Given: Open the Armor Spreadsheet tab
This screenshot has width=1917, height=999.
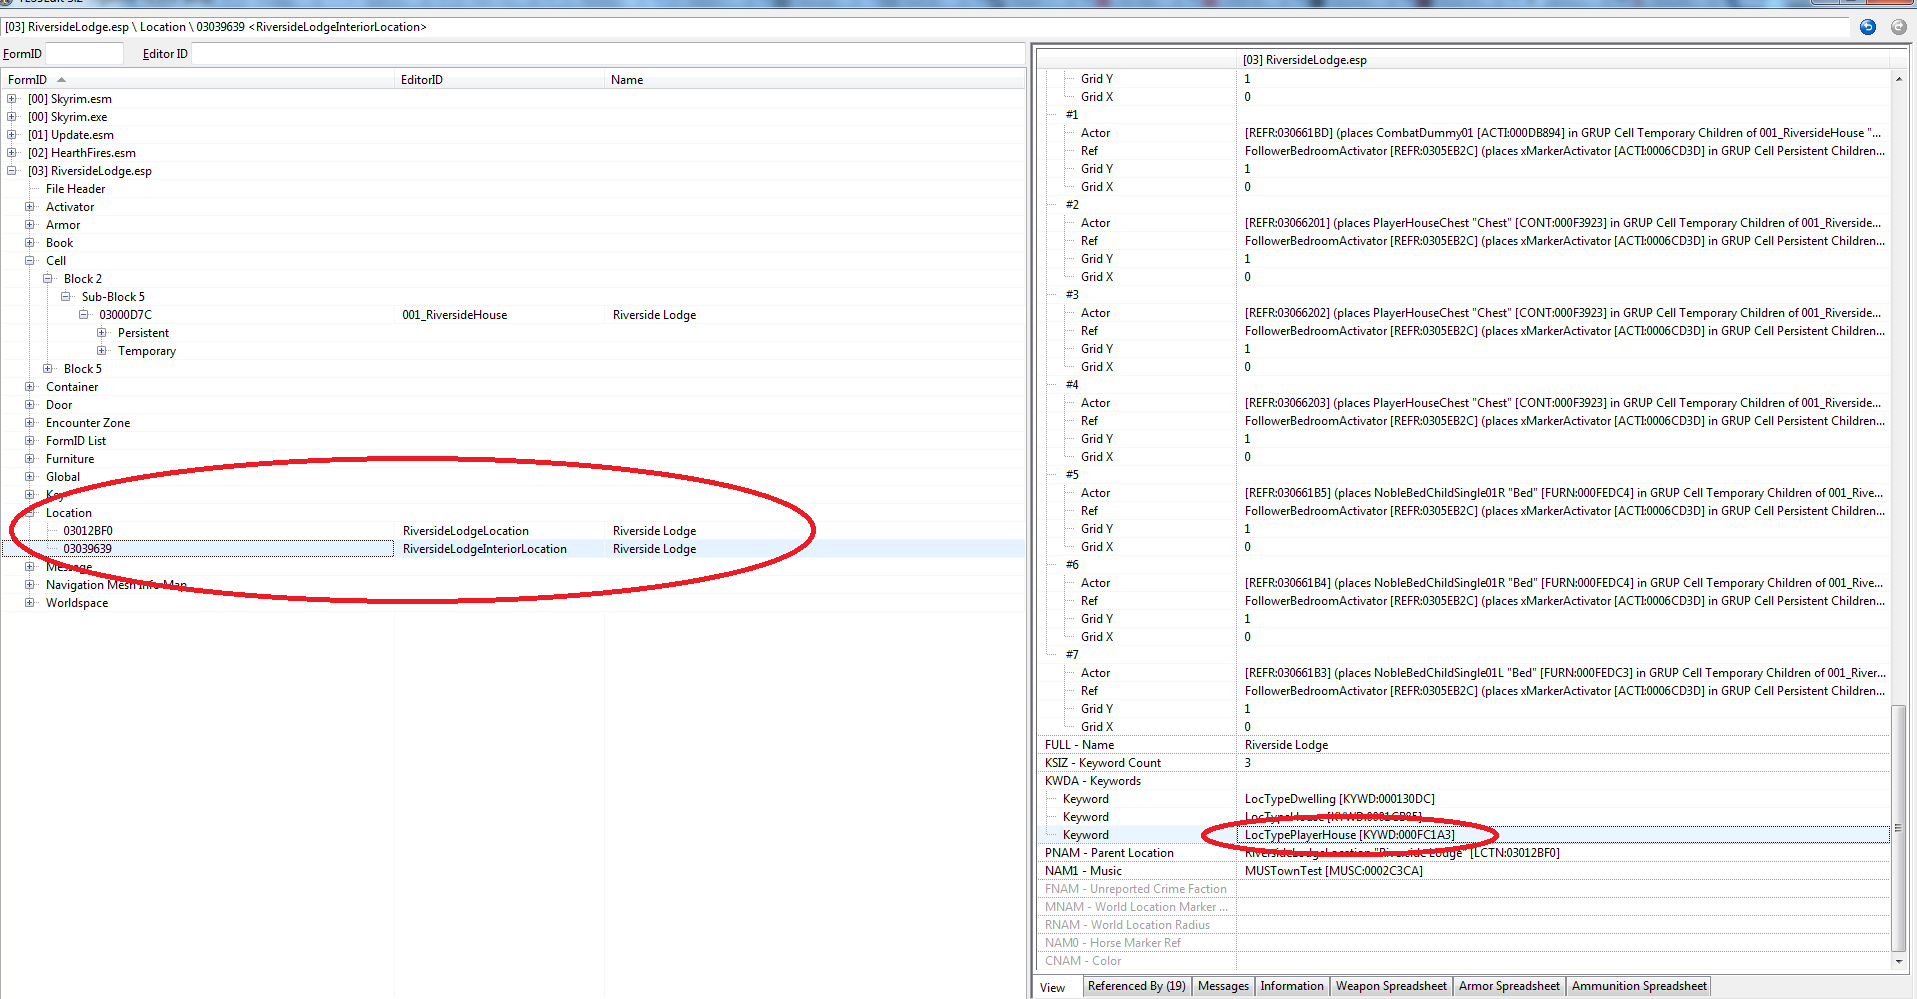Looking at the screenshot, I should [x=1509, y=986].
